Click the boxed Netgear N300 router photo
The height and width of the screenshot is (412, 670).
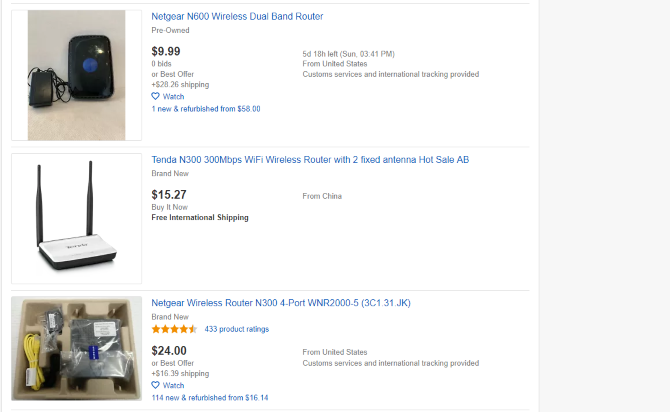click(x=76, y=349)
